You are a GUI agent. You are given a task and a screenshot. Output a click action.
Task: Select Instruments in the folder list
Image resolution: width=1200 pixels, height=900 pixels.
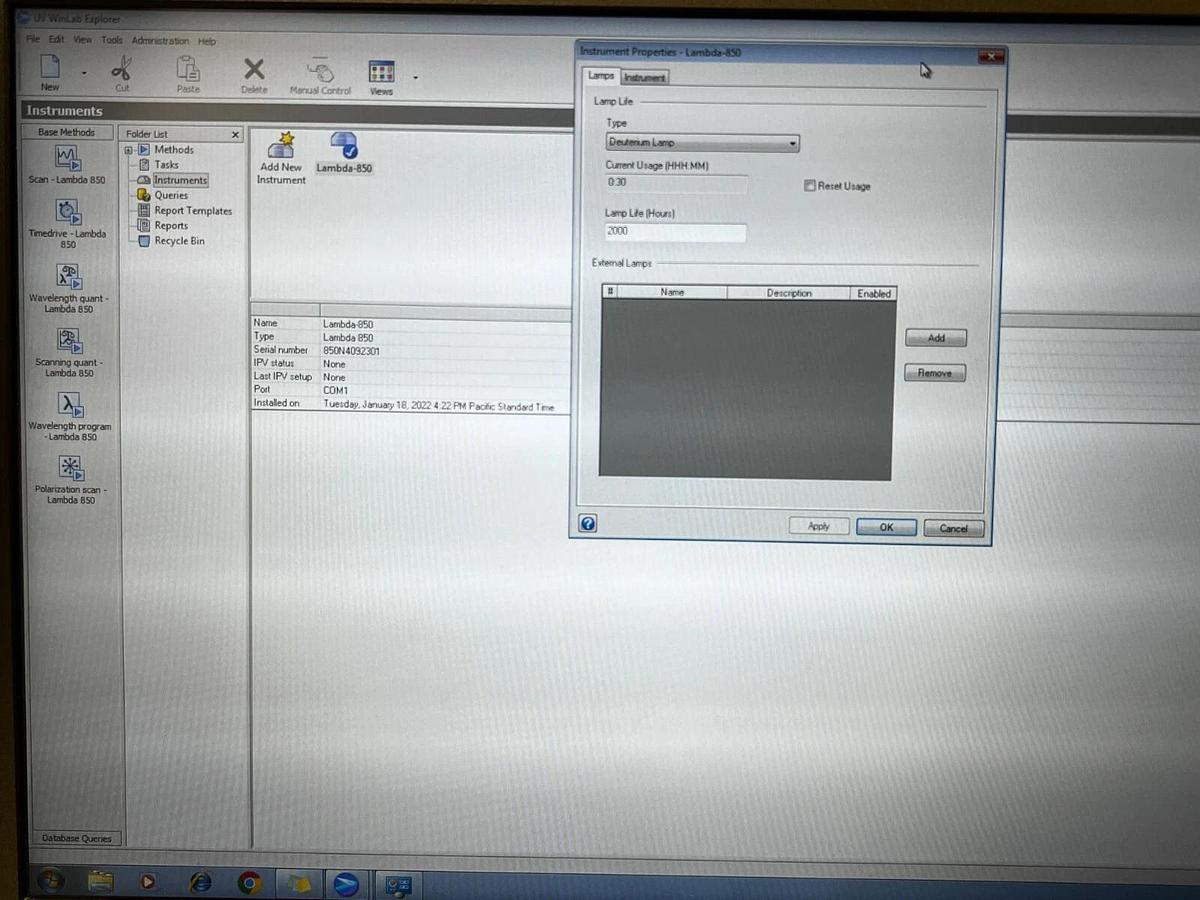pyautogui.click(x=180, y=180)
